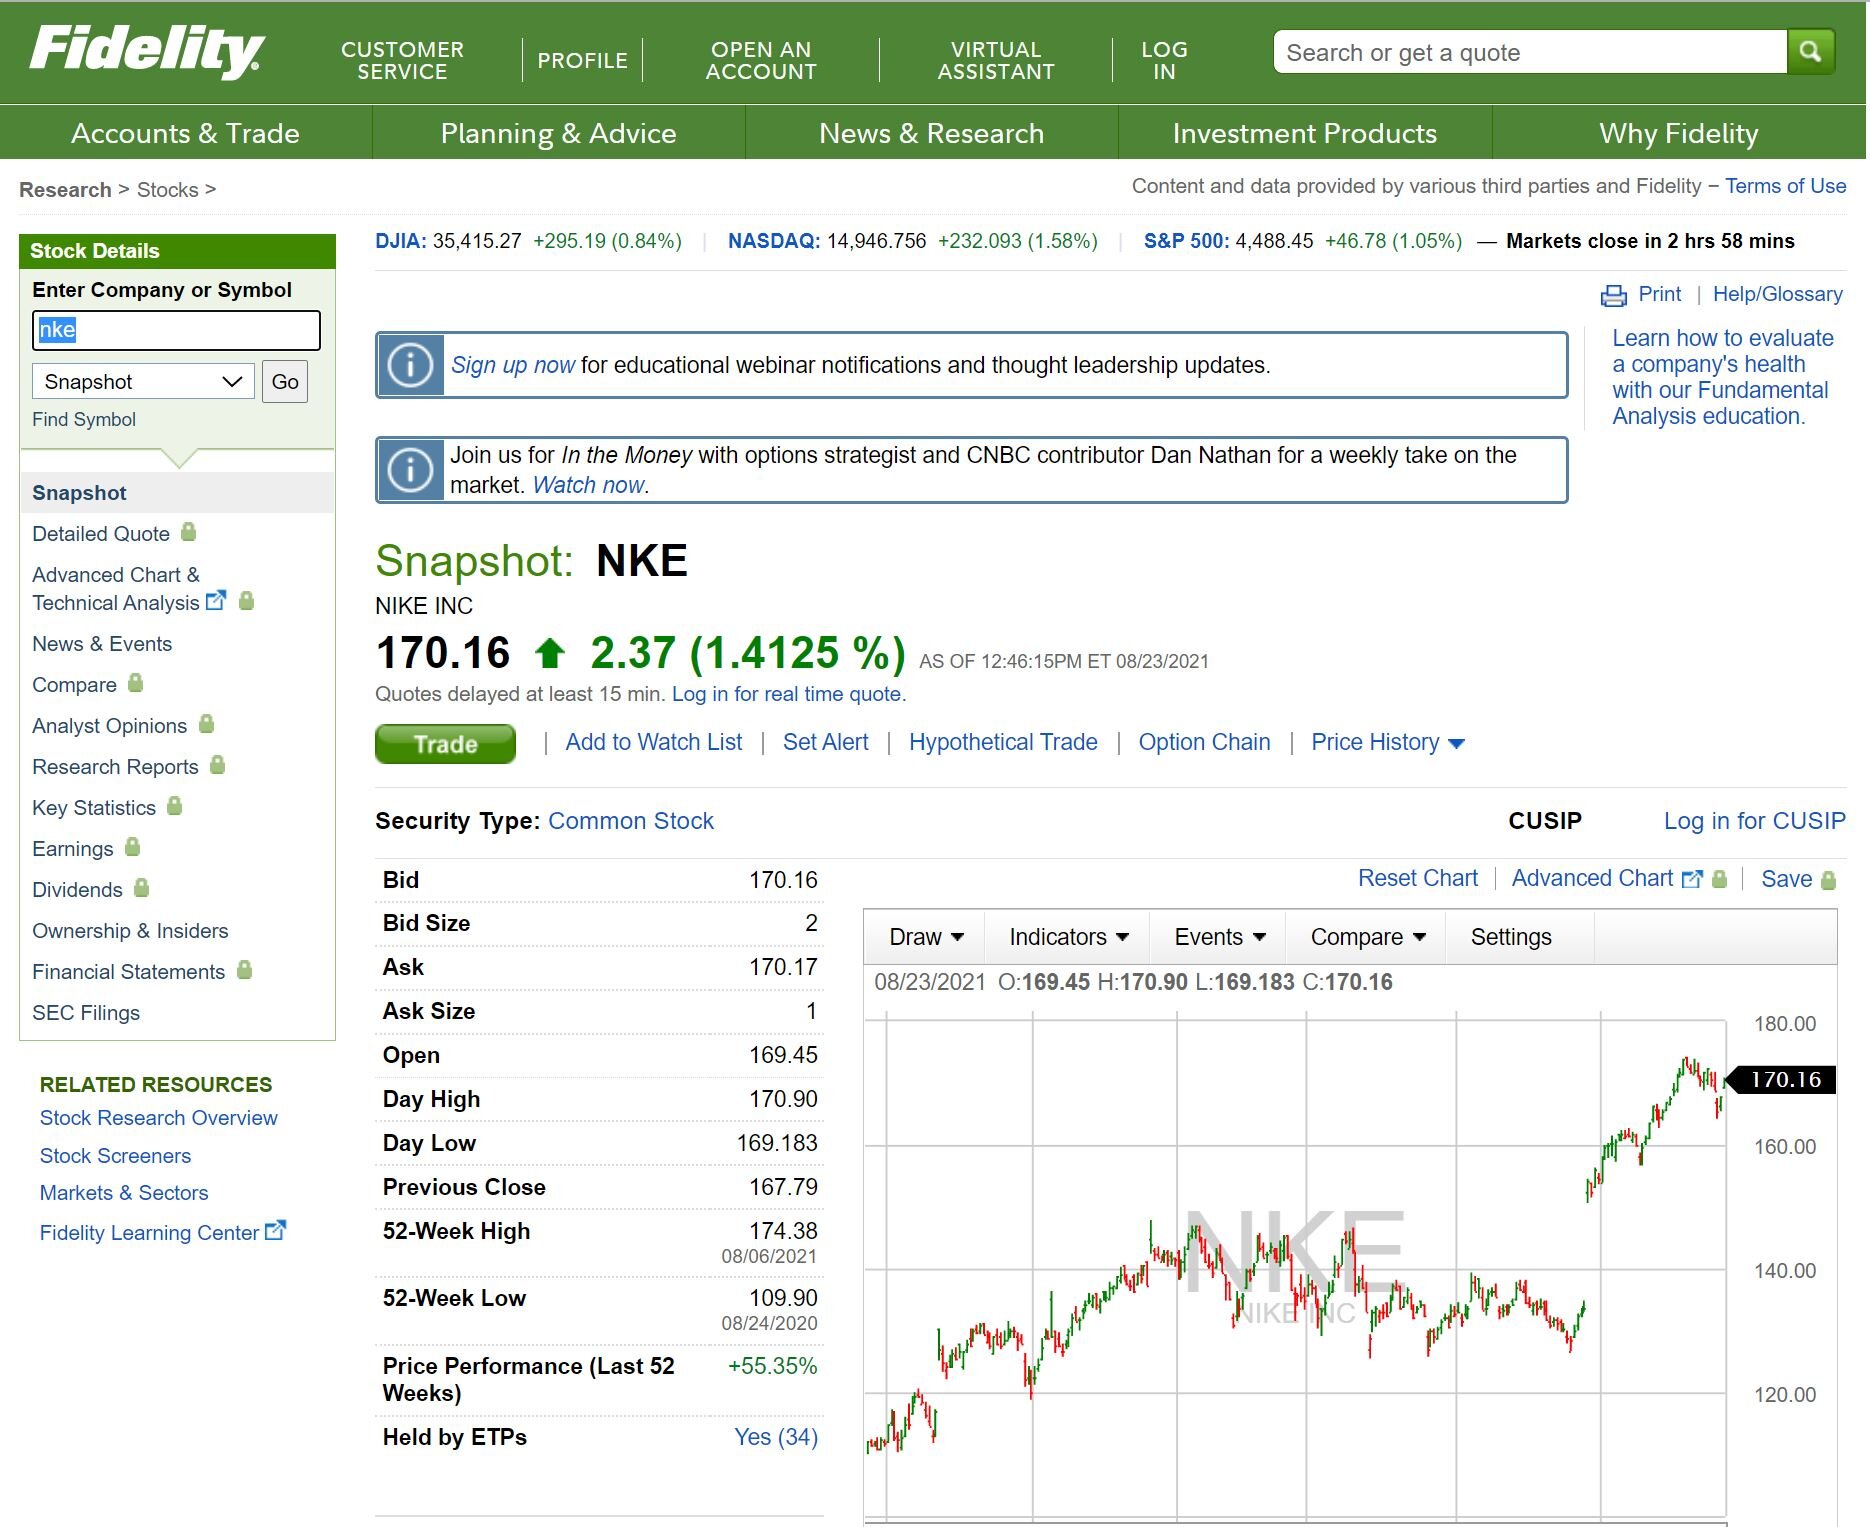Image resolution: width=1870 pixels, height=1527 pixels.
Task: Expand the Price History dropdown
Action: 1388,742
